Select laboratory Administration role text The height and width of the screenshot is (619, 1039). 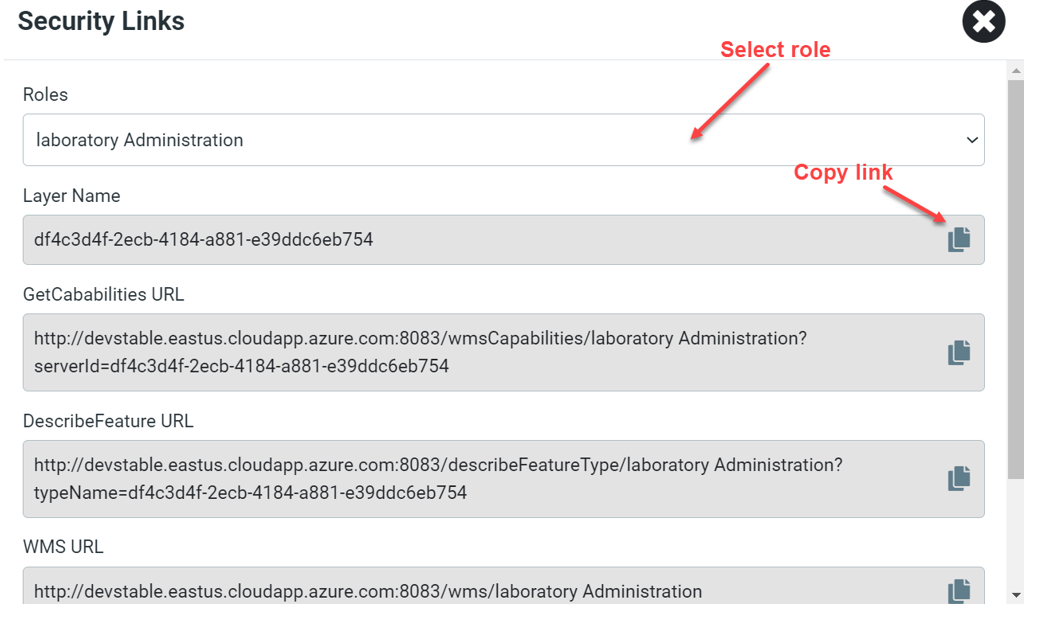pos(139,140)
